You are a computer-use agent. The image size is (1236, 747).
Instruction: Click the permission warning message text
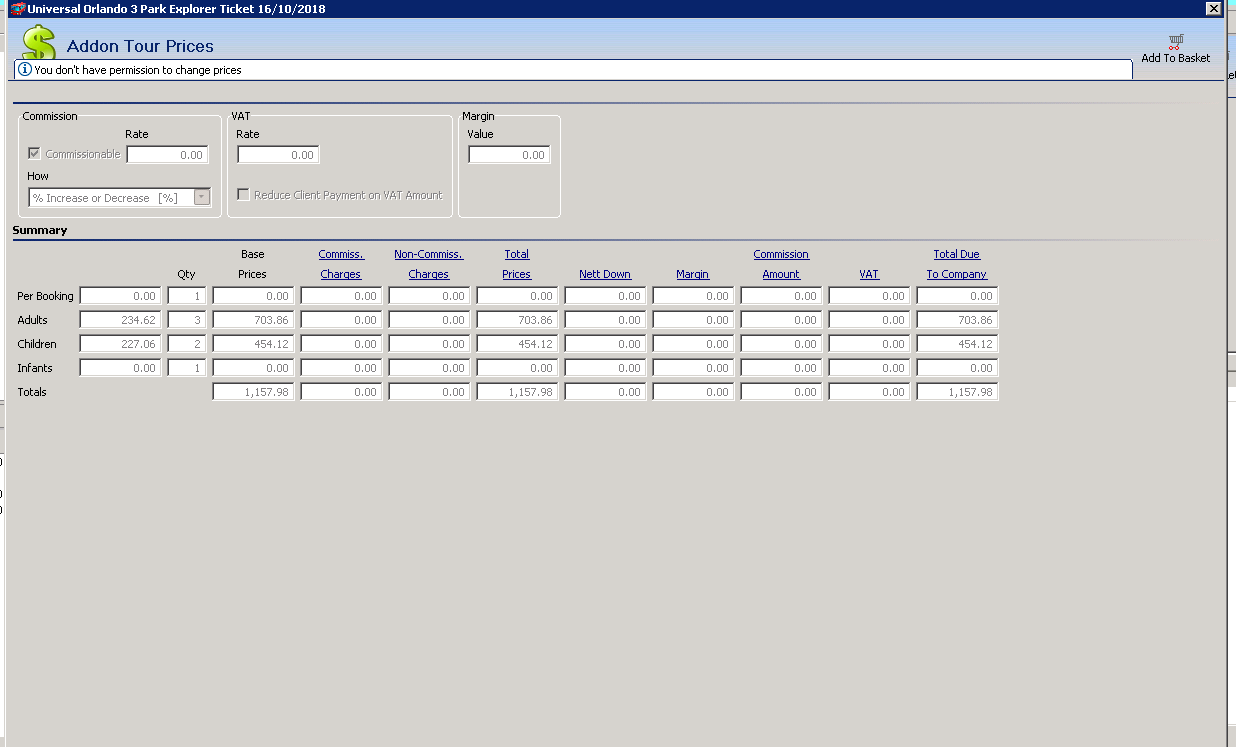[x=138, y=70]
